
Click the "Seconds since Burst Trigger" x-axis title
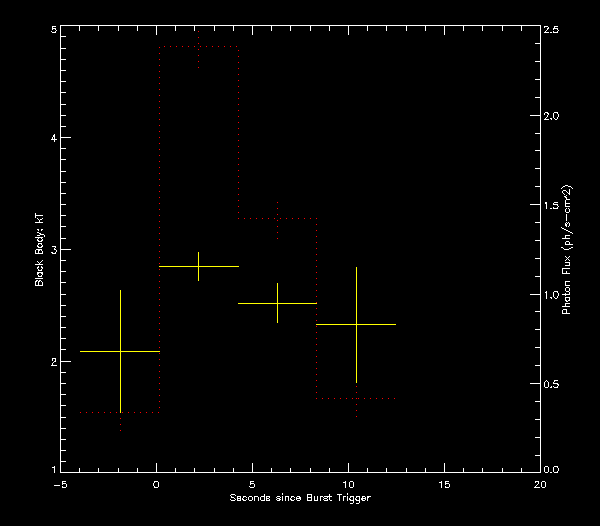pos(299,498)
